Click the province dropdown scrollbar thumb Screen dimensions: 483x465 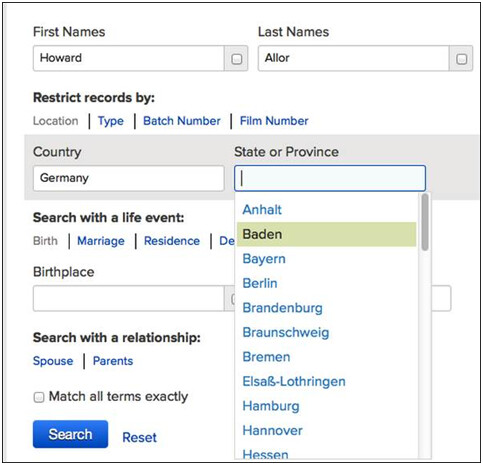(424, 222)
